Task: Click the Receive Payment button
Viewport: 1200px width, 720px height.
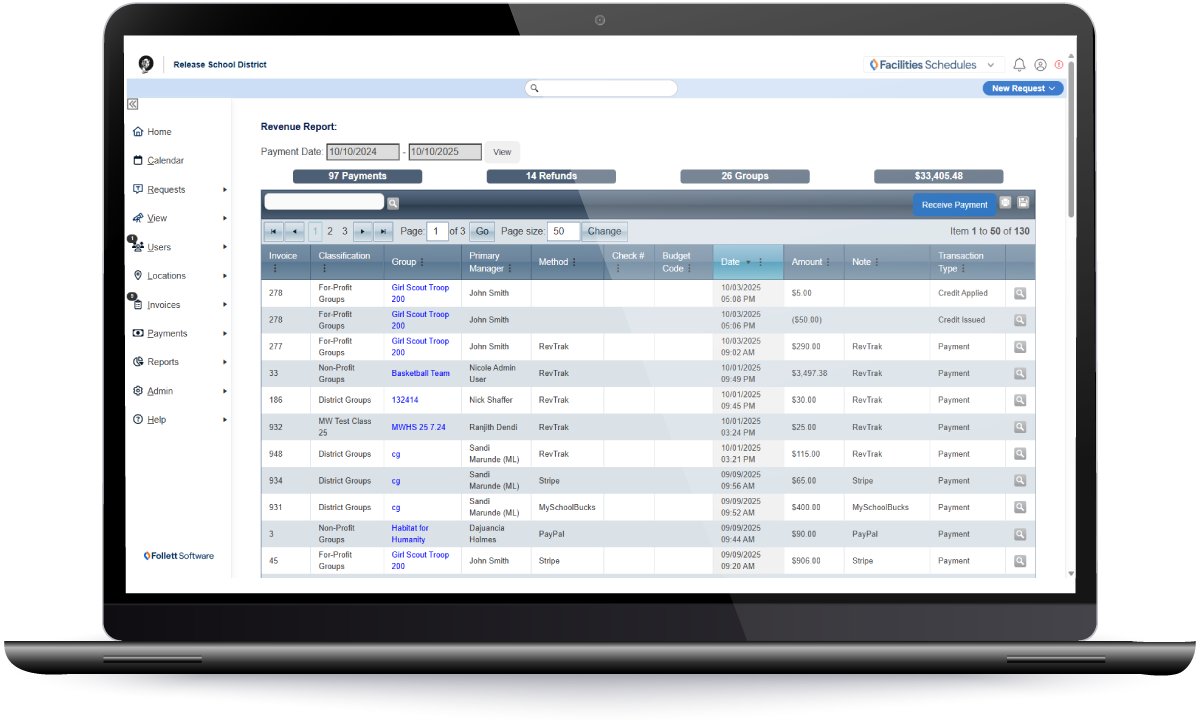Action: 954,204
